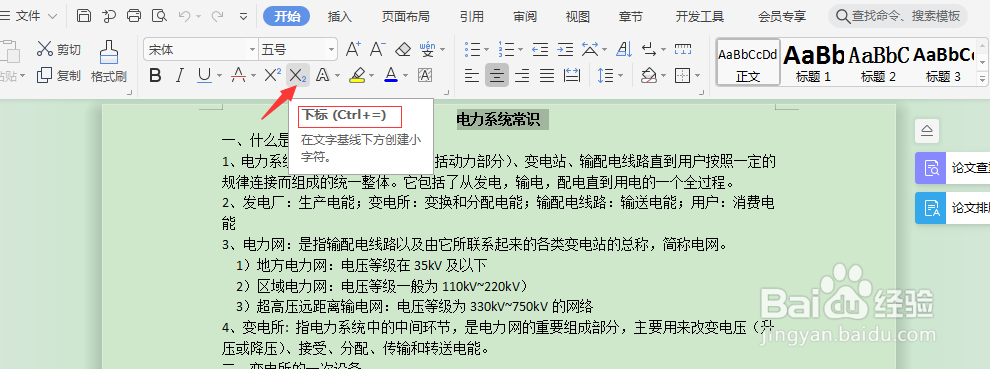Toggle align left paragraph
Screen dimensions: 990x369
point(472,76)
